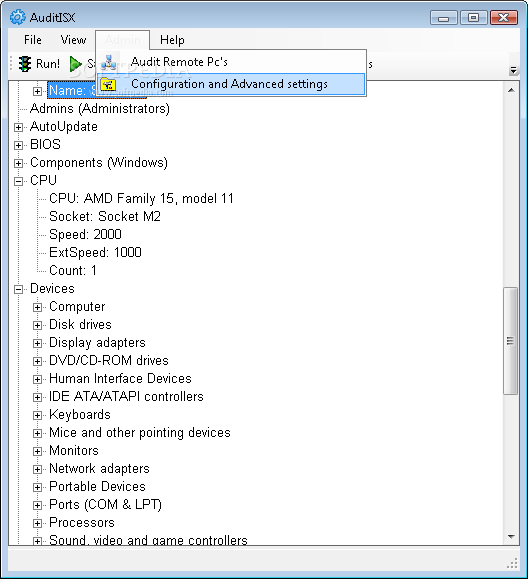Select the ExtSpeed: 1000 entry
Image resolution: width=528 pixels, height=579 pixels.
tap(95, 253)
